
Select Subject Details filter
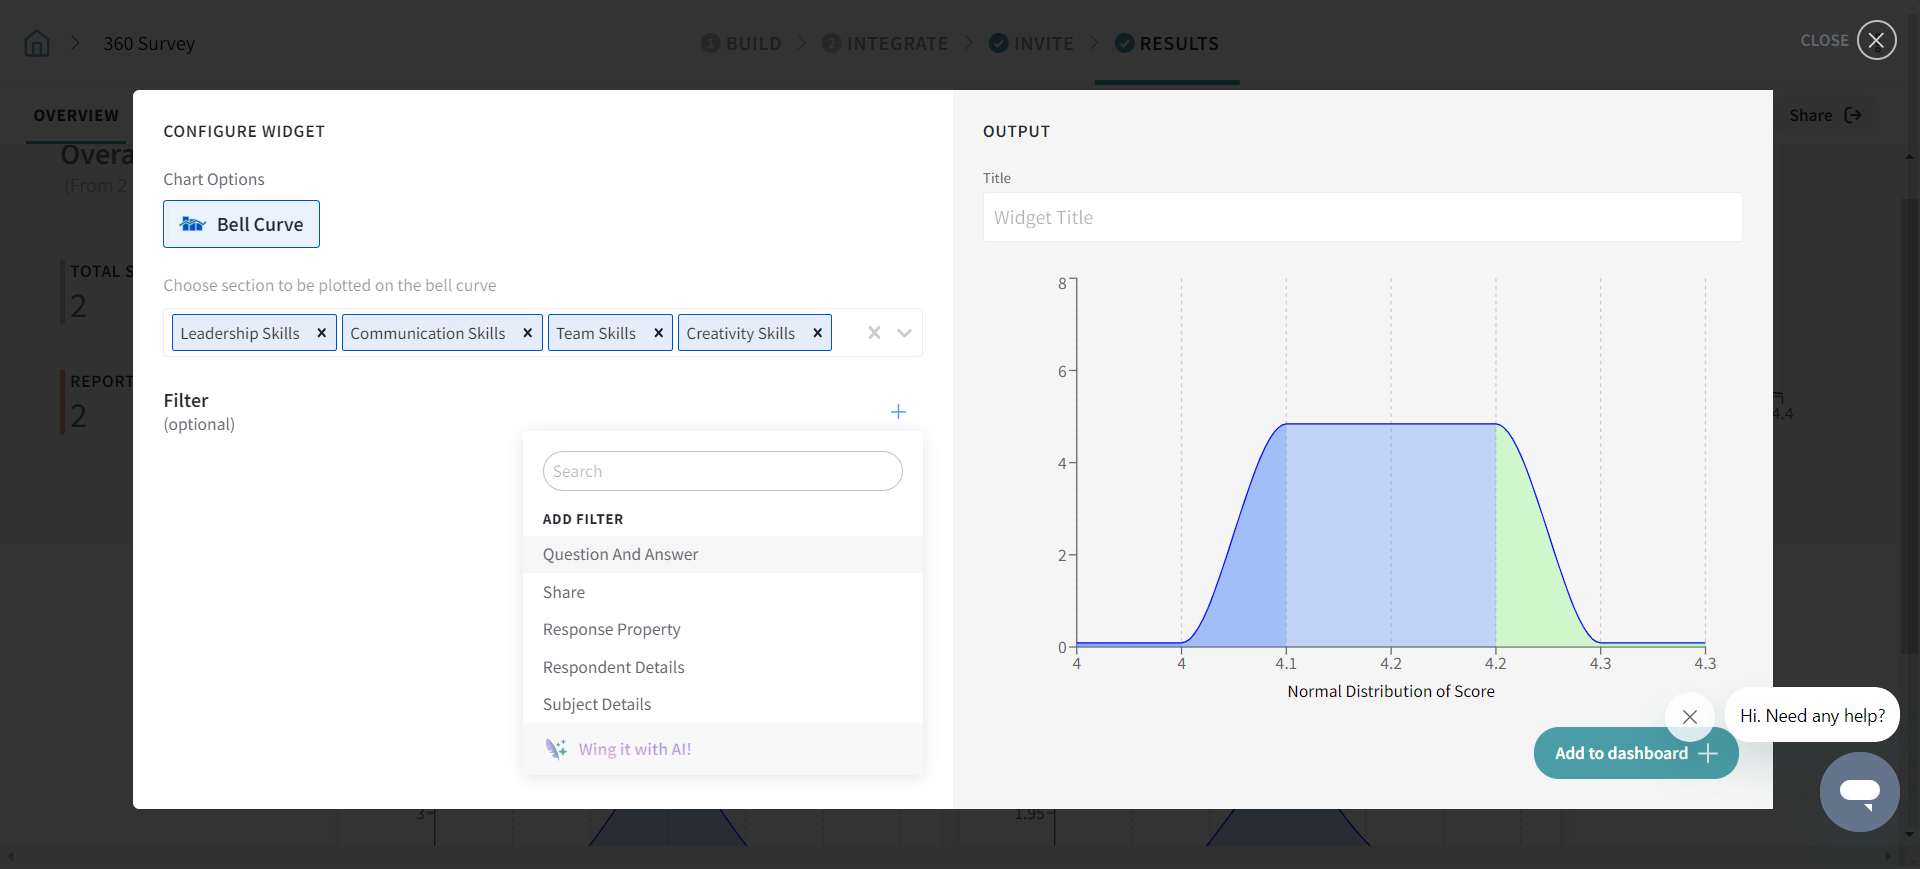click(596, 704)
